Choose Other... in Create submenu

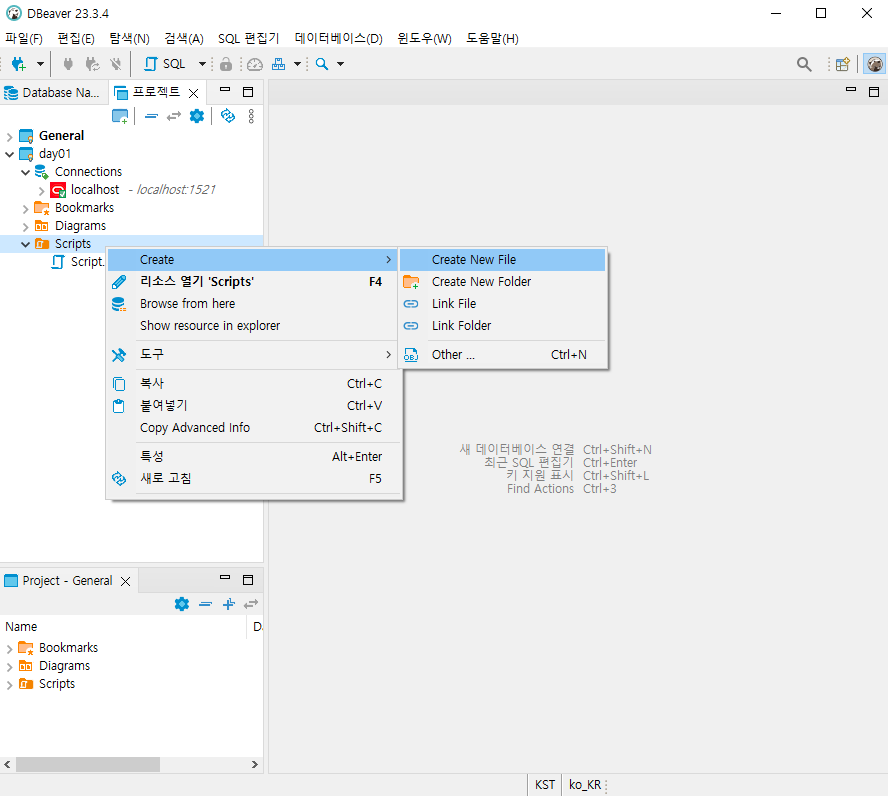[x=503, y=355]
